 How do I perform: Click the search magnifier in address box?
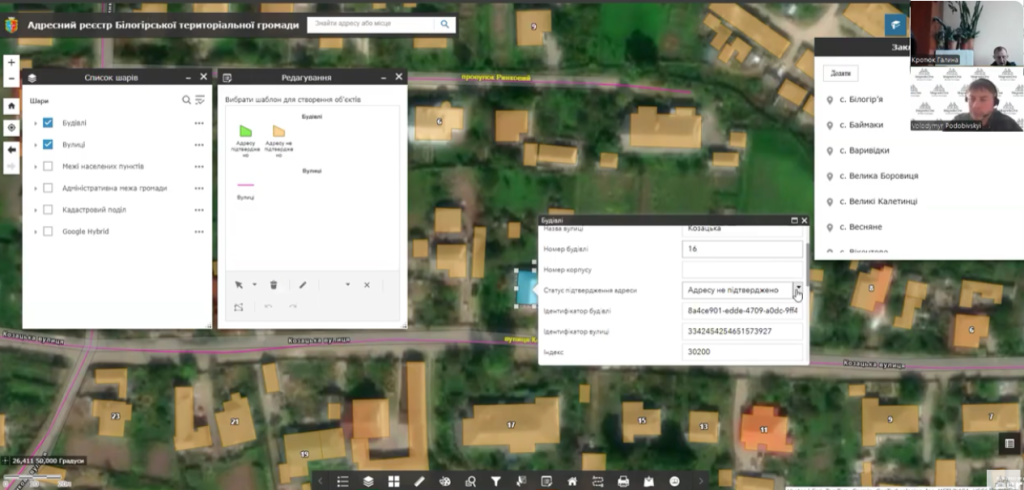(x=443, y=24)
